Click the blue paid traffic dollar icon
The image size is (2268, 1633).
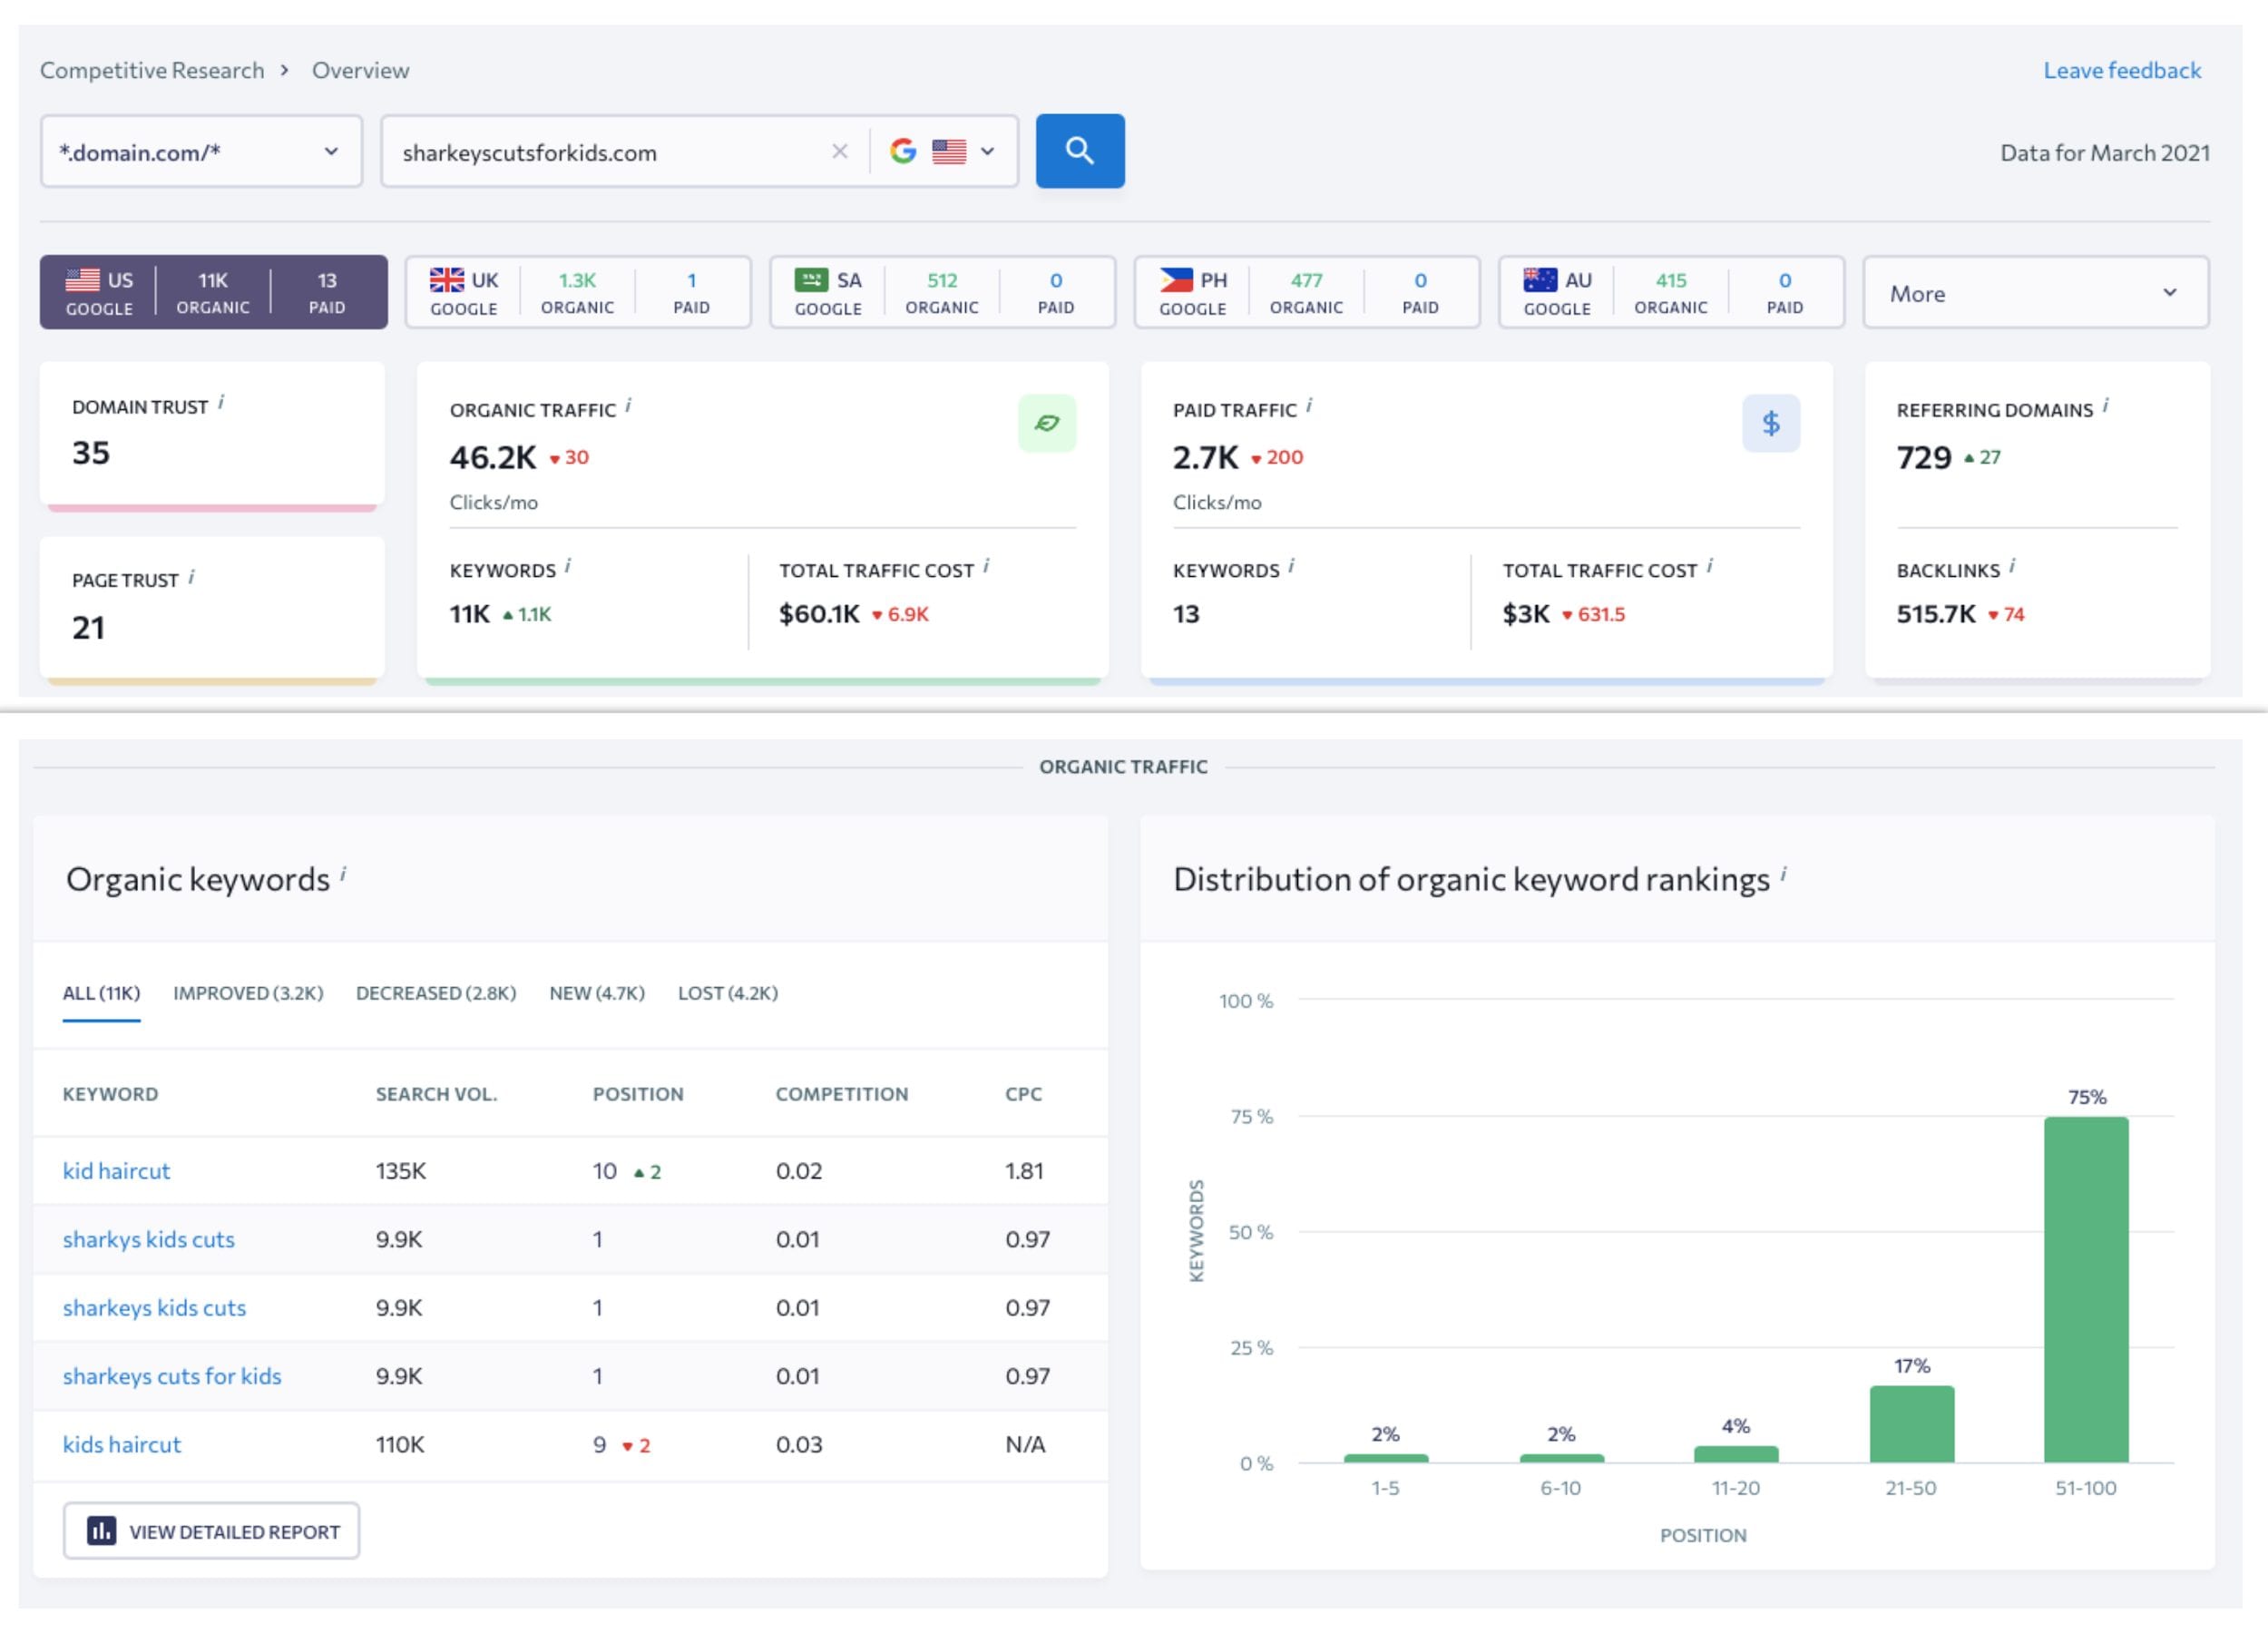1771,423
